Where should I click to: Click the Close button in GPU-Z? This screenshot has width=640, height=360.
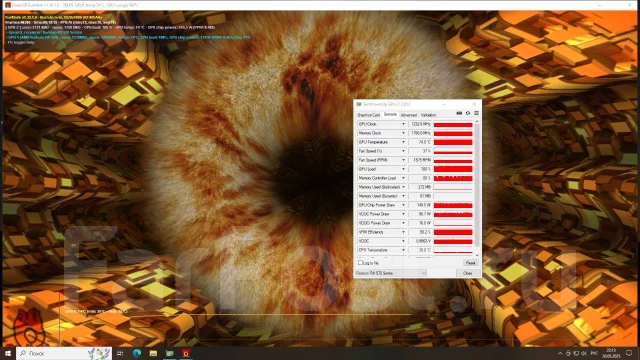(467, 273)
